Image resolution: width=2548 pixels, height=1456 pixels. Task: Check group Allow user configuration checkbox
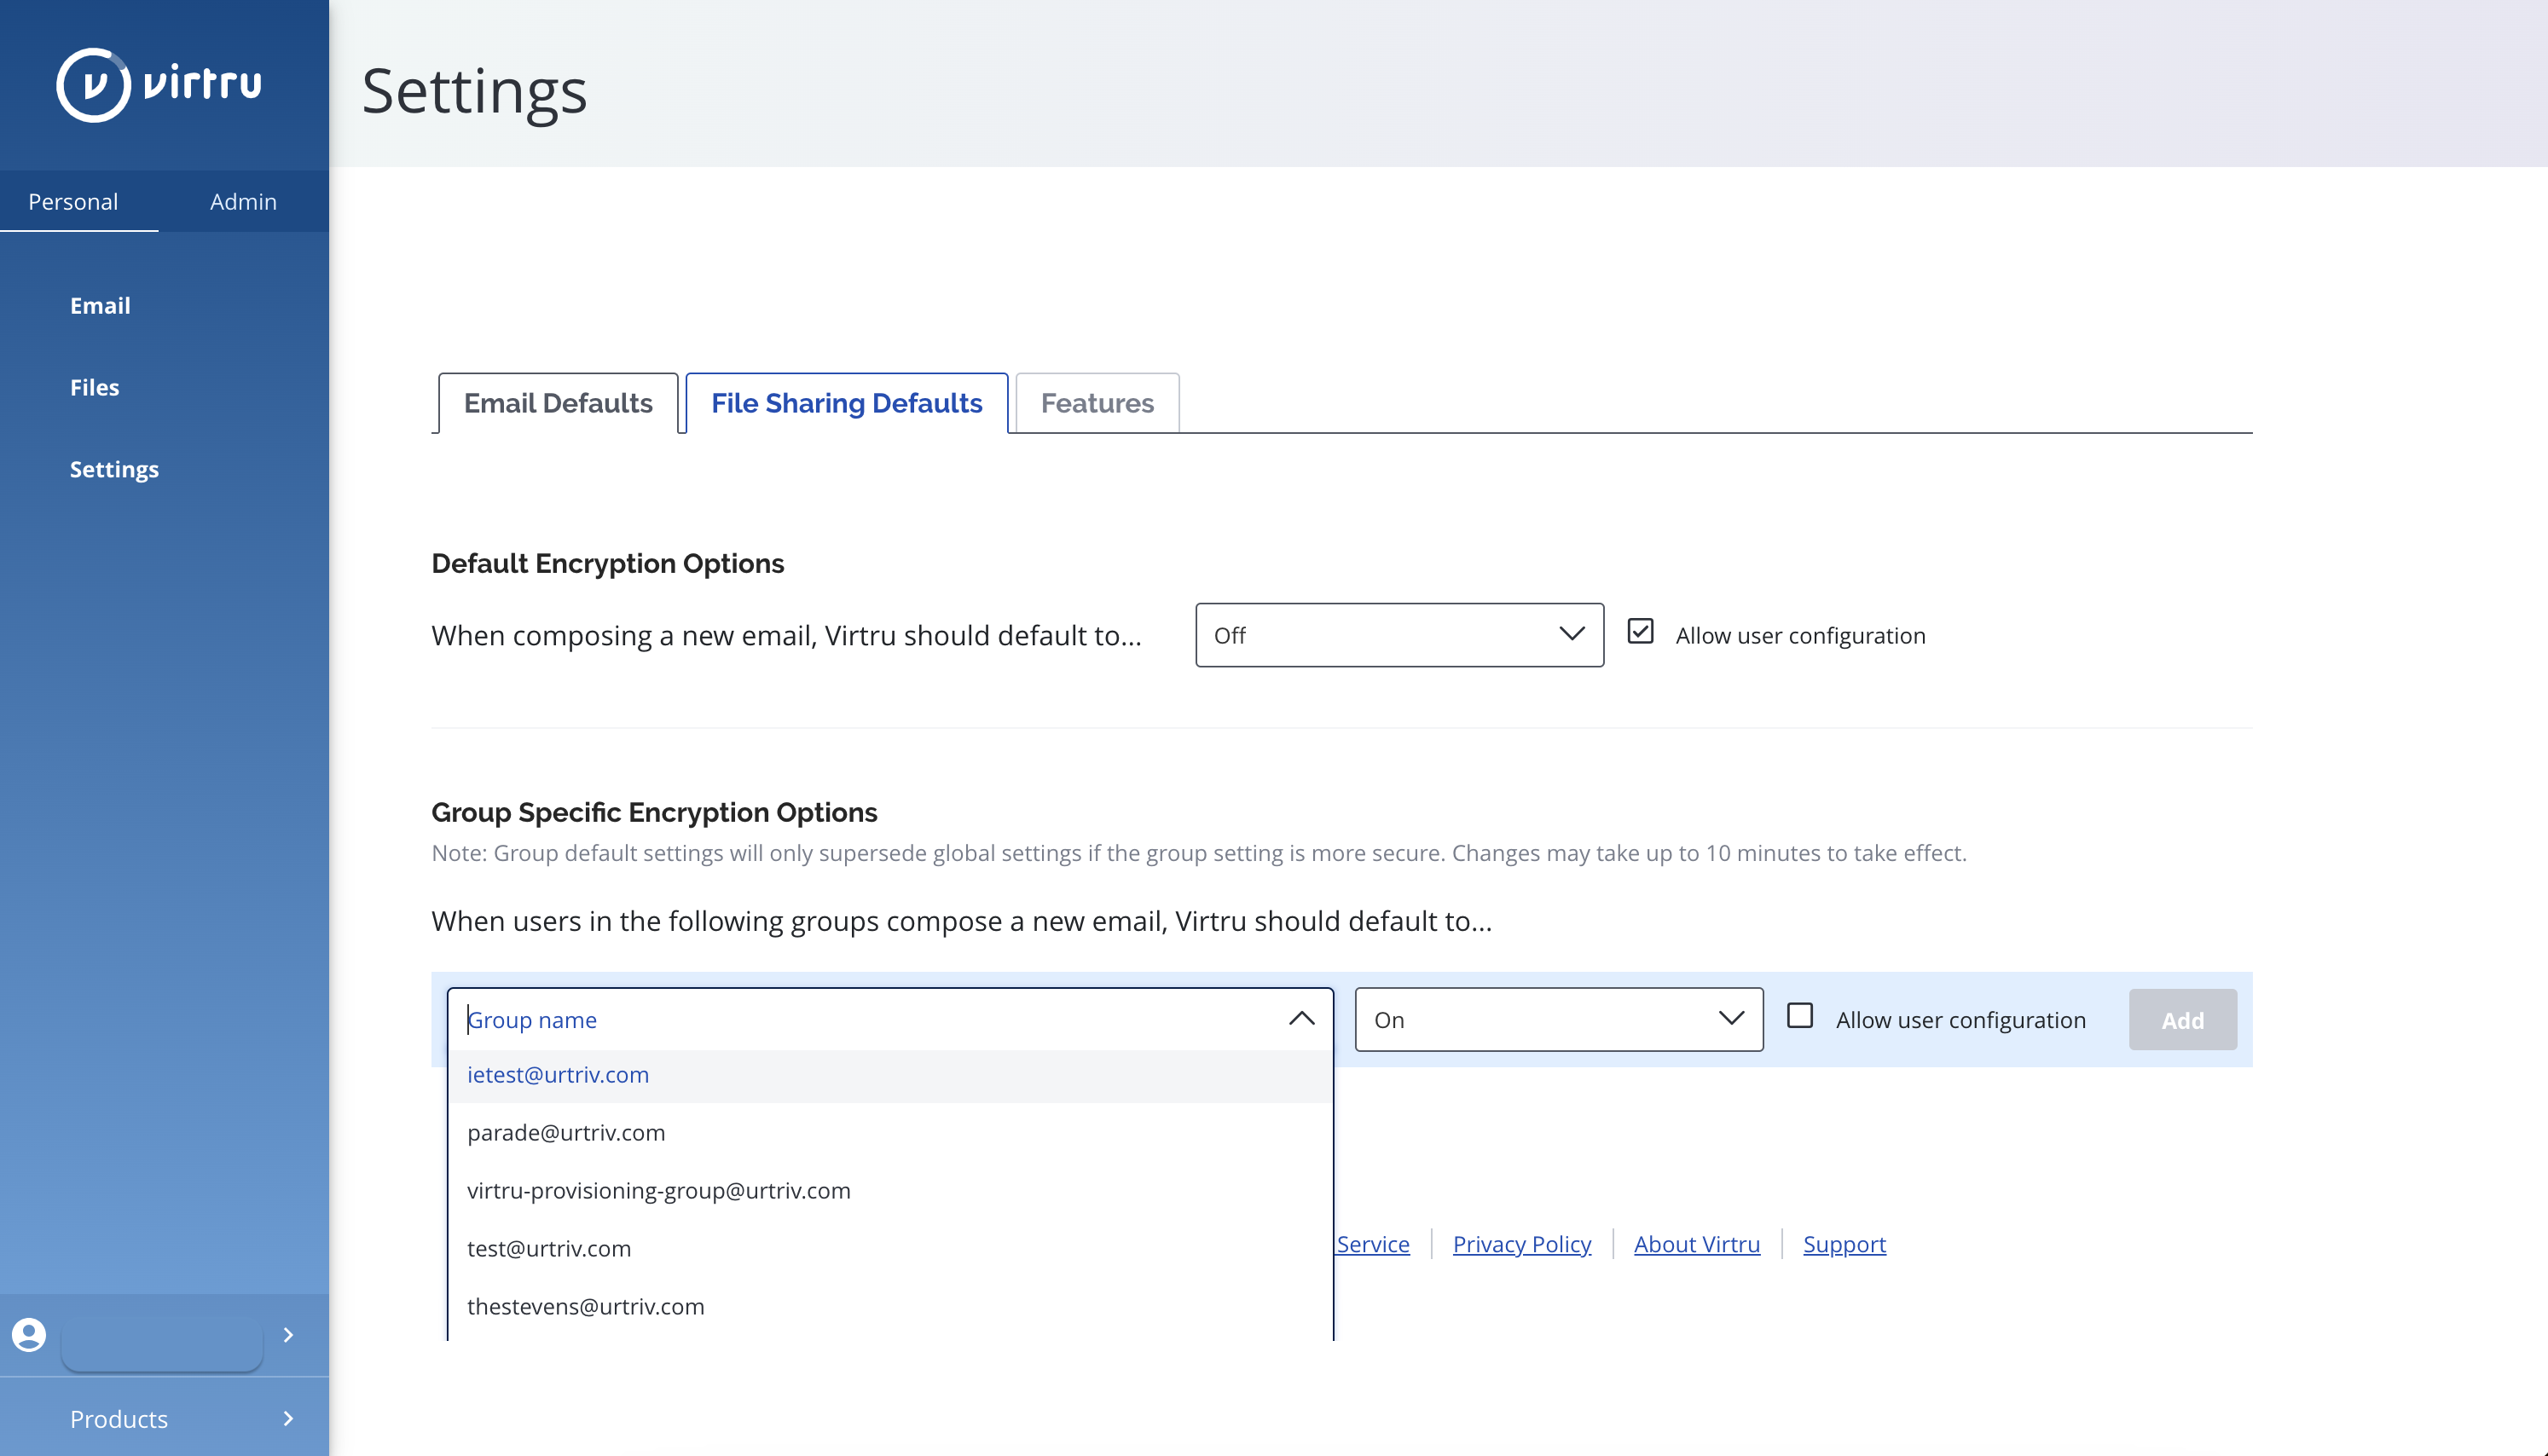pyautogui.click(x=1800, y=1016)
